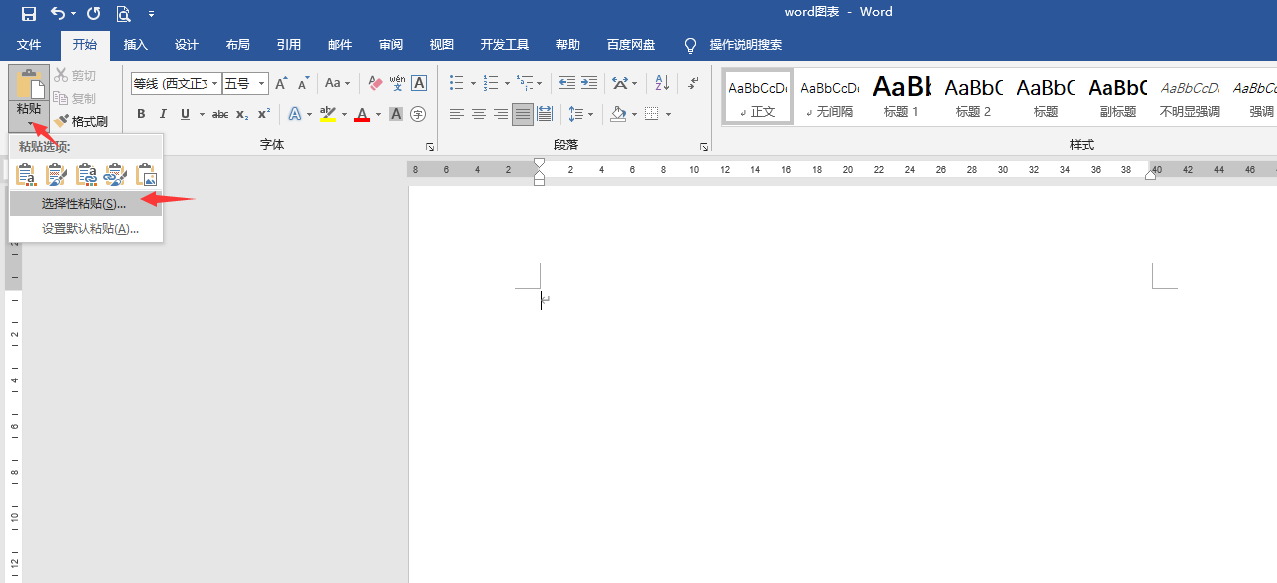The height and width of the screenshot is (583, 1277).
Task: Apply character border icon
Action: coord(419,83)
